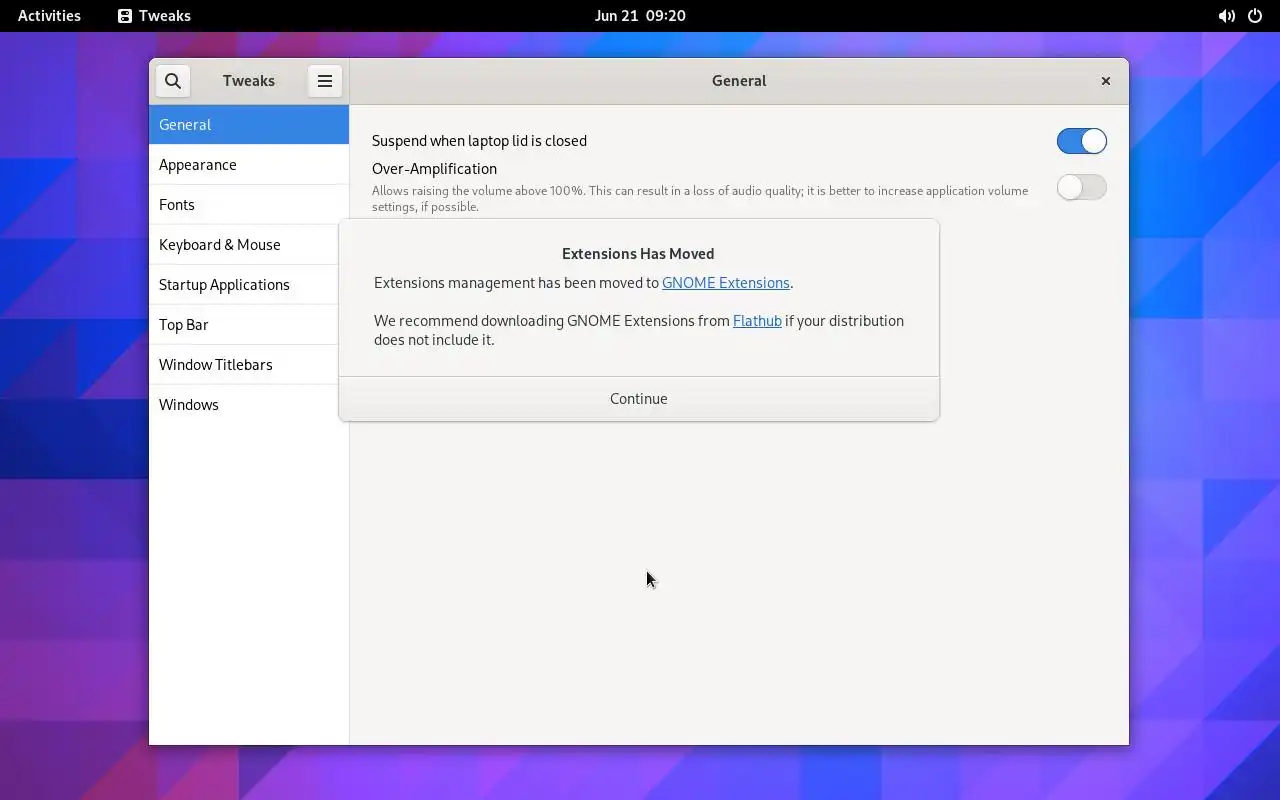Image resolution: width=1280 pixels, height=800 pixels.
Task: Go to Keyboard & Mouse settings
Action: tap(249, 245)
